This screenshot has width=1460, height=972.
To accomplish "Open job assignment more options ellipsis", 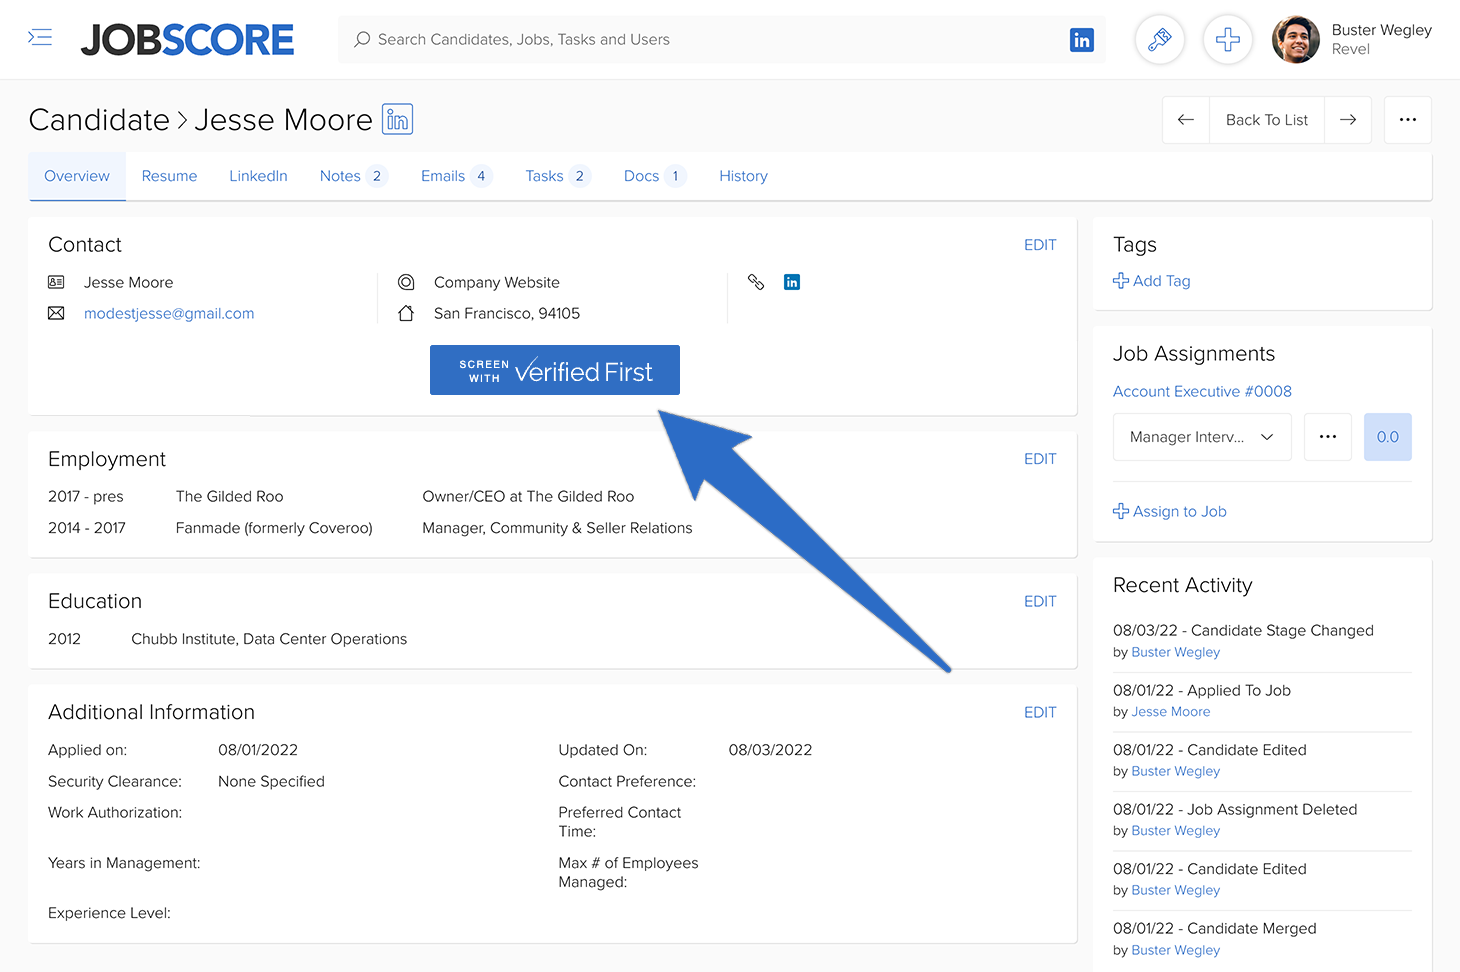I will click(1328, 437).
